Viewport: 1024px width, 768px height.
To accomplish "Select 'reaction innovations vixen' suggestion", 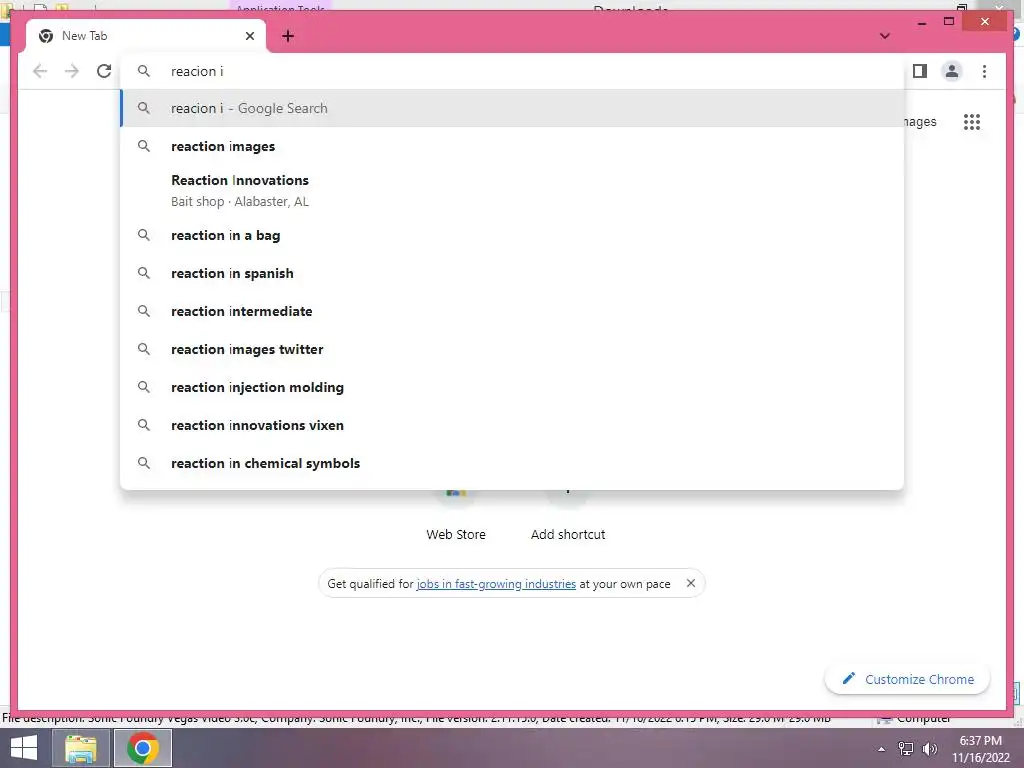I will 513,425.
